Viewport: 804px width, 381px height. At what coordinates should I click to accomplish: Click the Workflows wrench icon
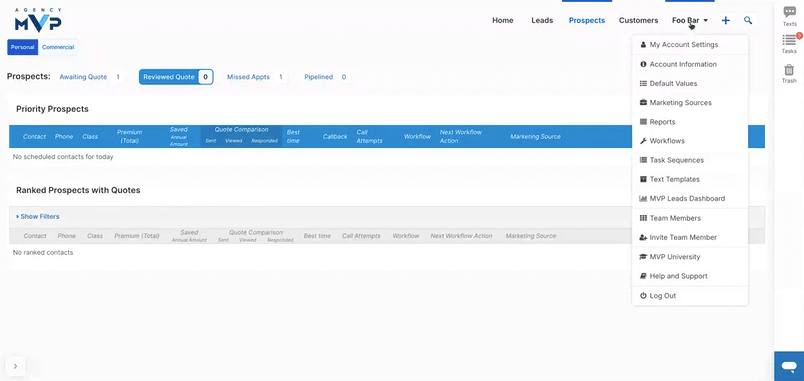(644, 141)
